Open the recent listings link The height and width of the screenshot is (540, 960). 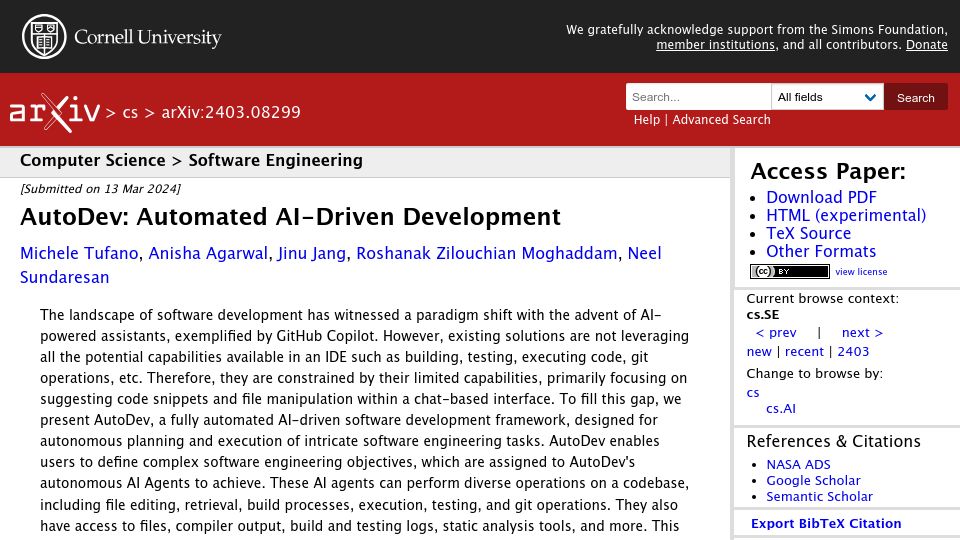[x=804, y=351]
